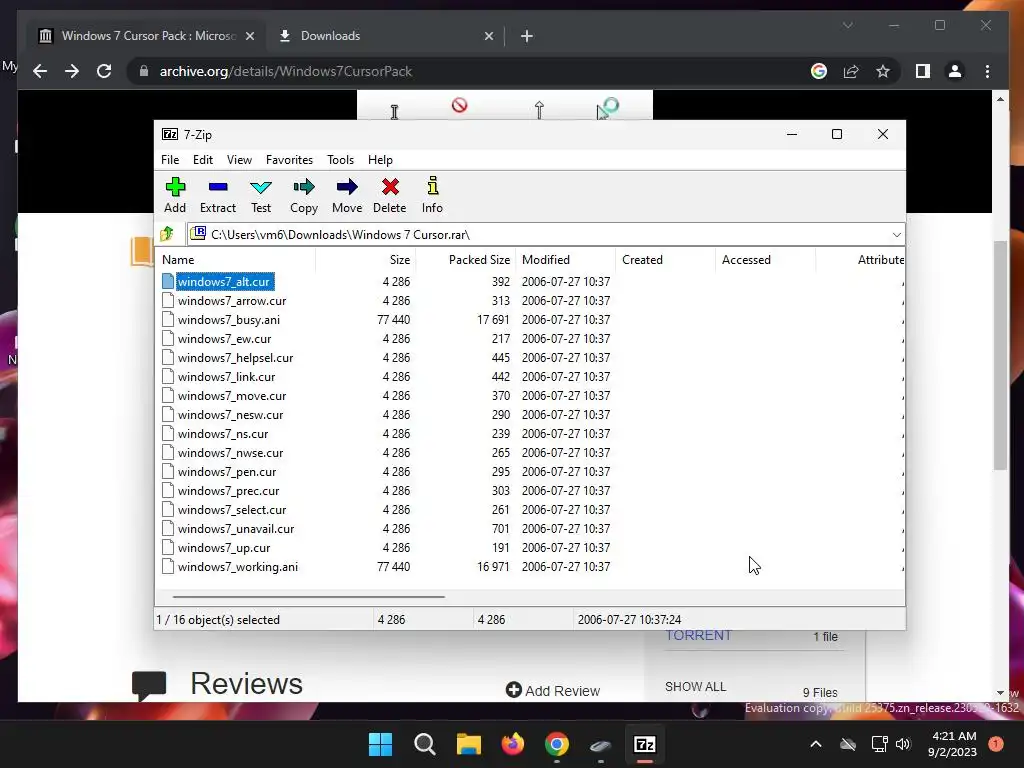Open File Explorer from taskbar
The width and height of the screenshot is (1024, 768).
(469, 744)
